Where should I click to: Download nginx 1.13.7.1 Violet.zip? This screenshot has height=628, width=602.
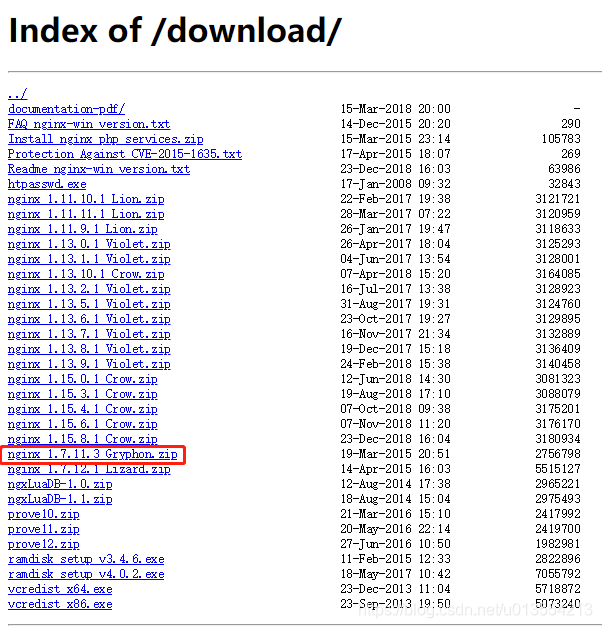click(x=89, y=334)
